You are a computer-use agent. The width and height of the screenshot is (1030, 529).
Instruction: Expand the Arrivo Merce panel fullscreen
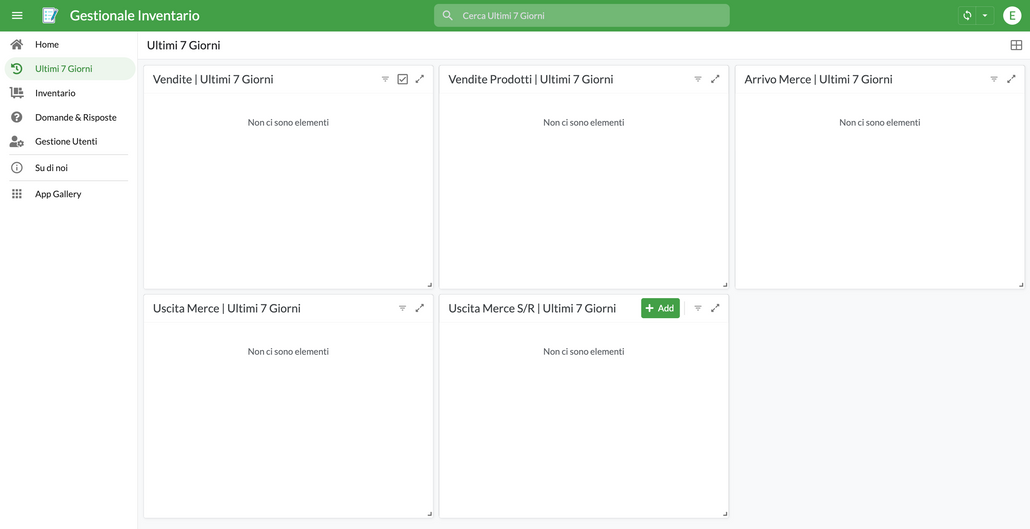1011,79
